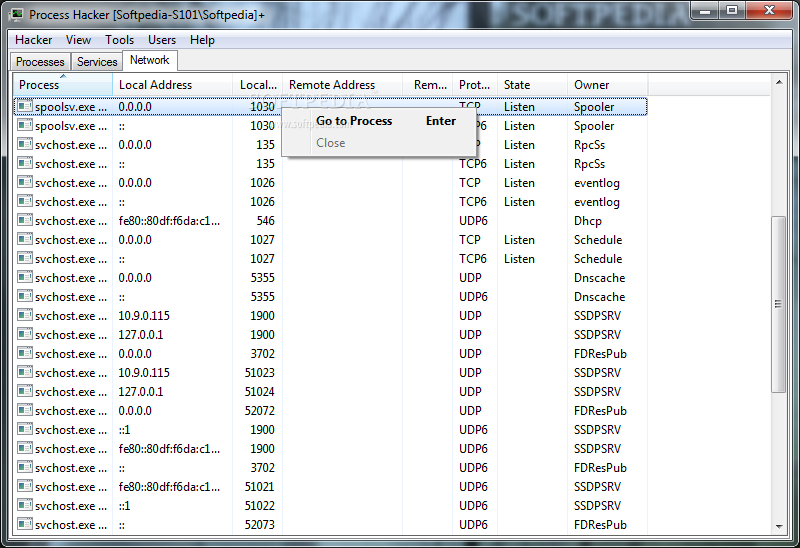Sort by the Owner column header
This screenshot has width=800, height=548.
click(608, 85)
